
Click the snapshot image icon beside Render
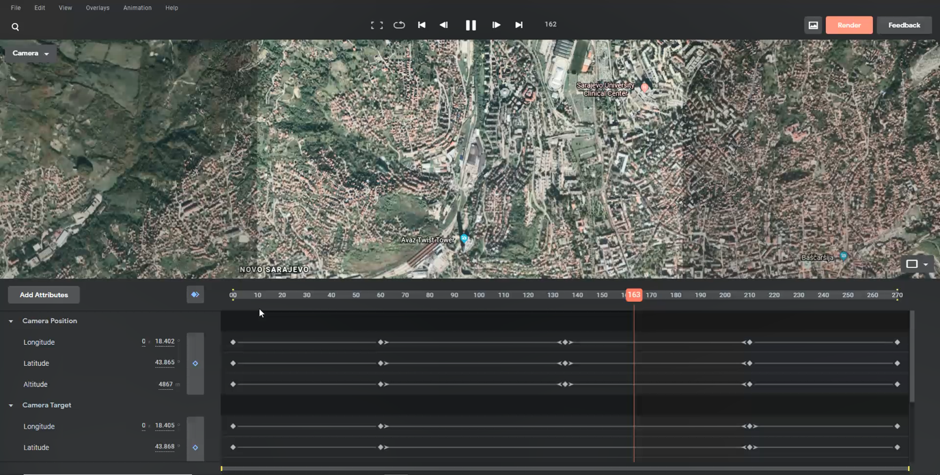[813, 25]
